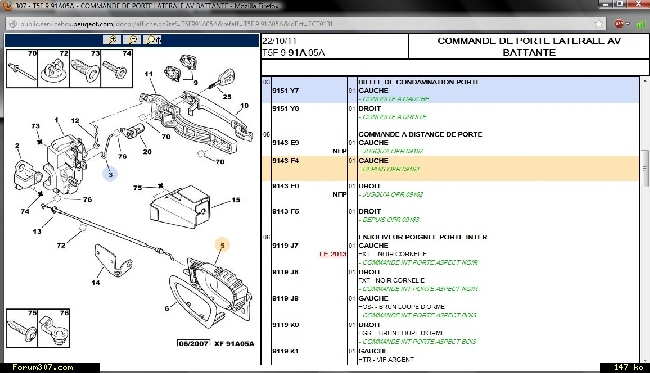Click the date '22/10/11' in the header

[x=279, y=41]
